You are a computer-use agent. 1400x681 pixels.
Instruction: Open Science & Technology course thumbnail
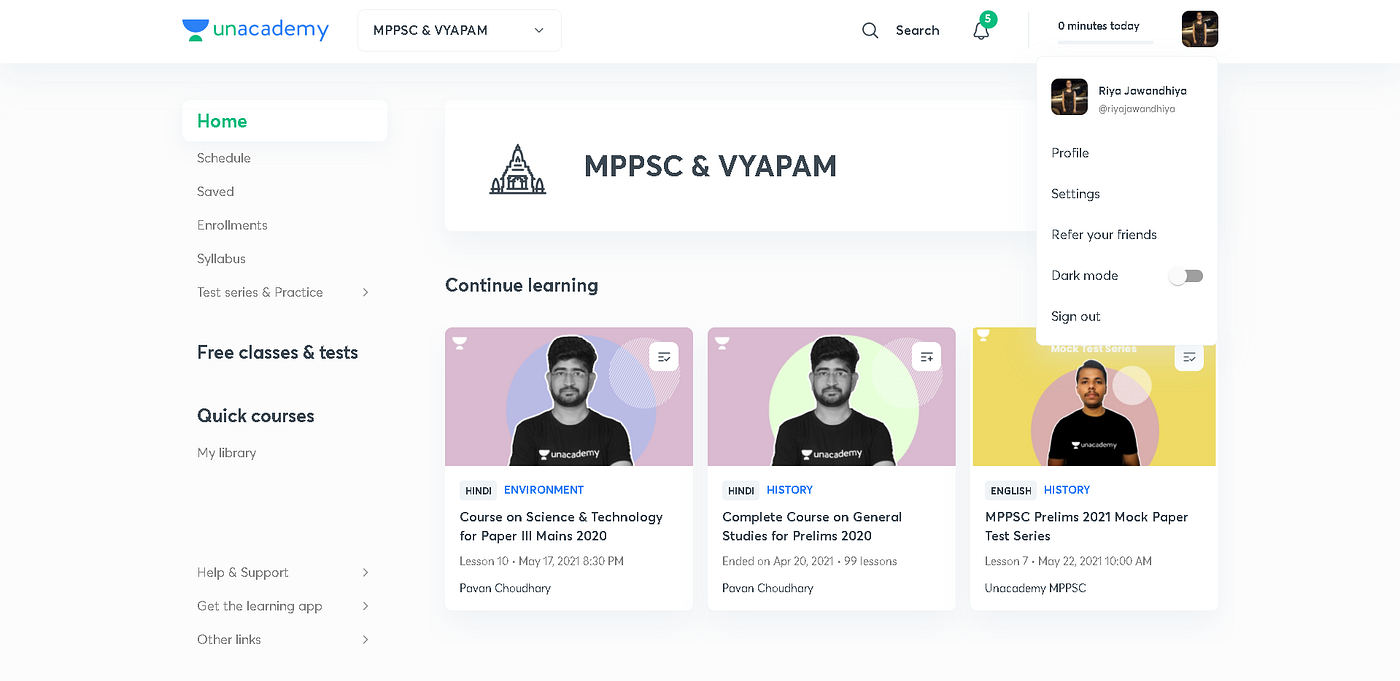point(569,397)
